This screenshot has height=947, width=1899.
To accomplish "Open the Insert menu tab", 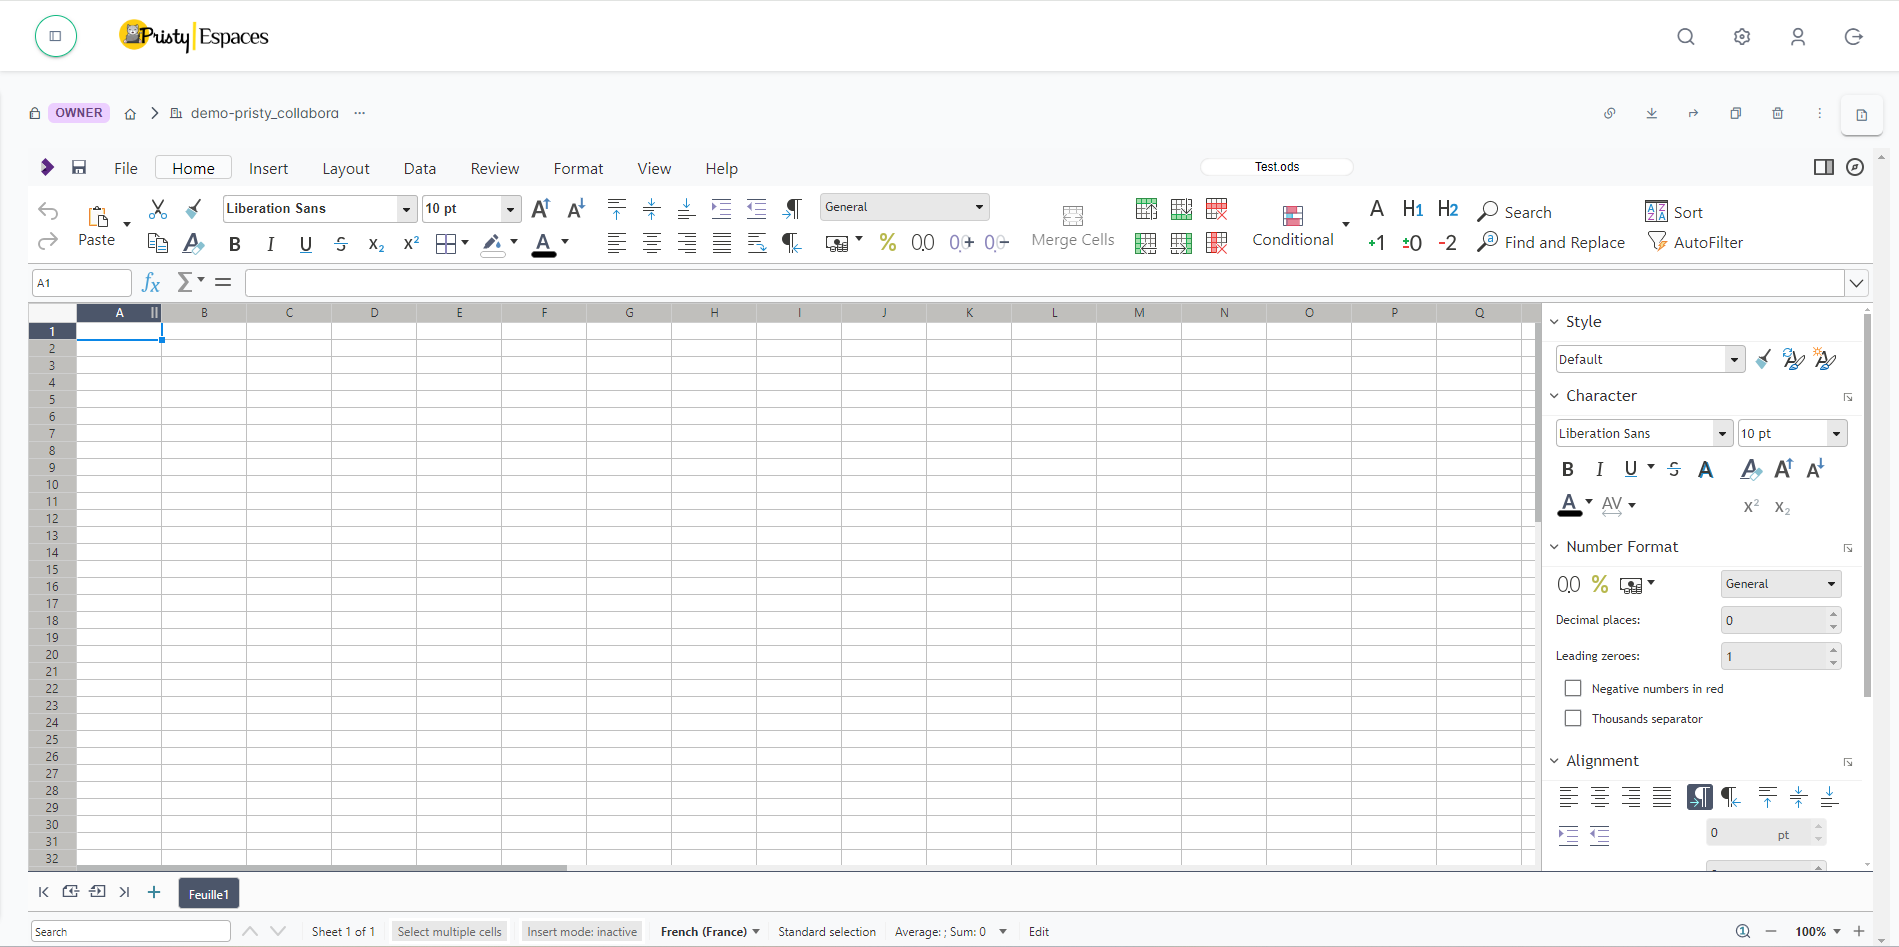I will (268, 168).
